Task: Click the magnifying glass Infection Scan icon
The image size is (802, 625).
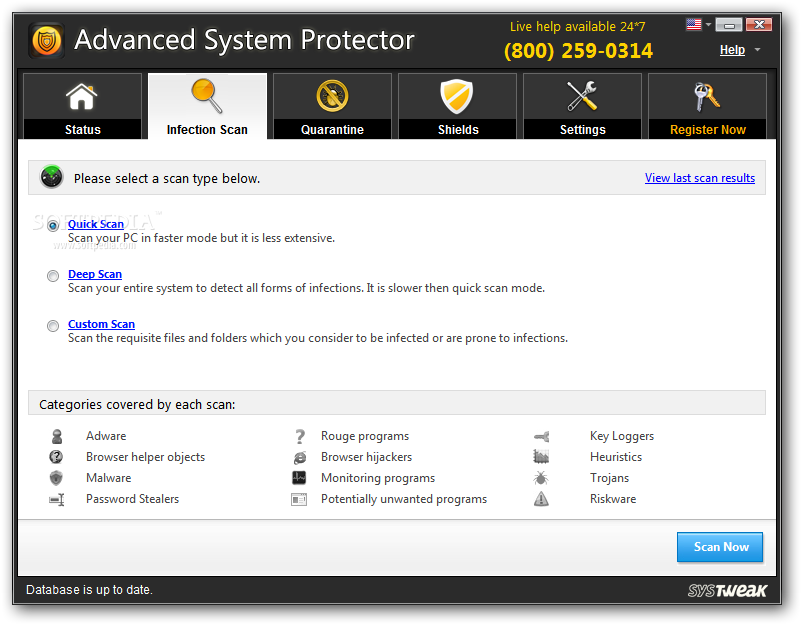Action: coord(207,96)
